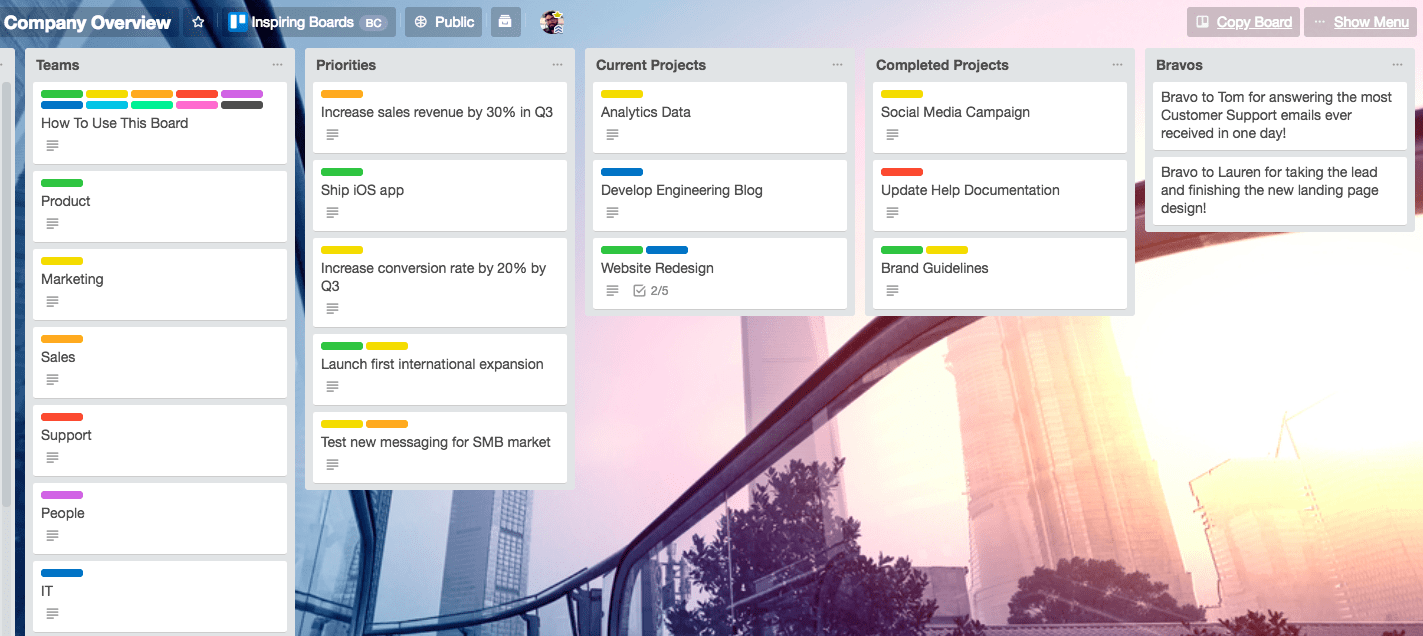Open the Priorities list actions menu
This screenshot has width=1423, height=636.
pos(557,65)
